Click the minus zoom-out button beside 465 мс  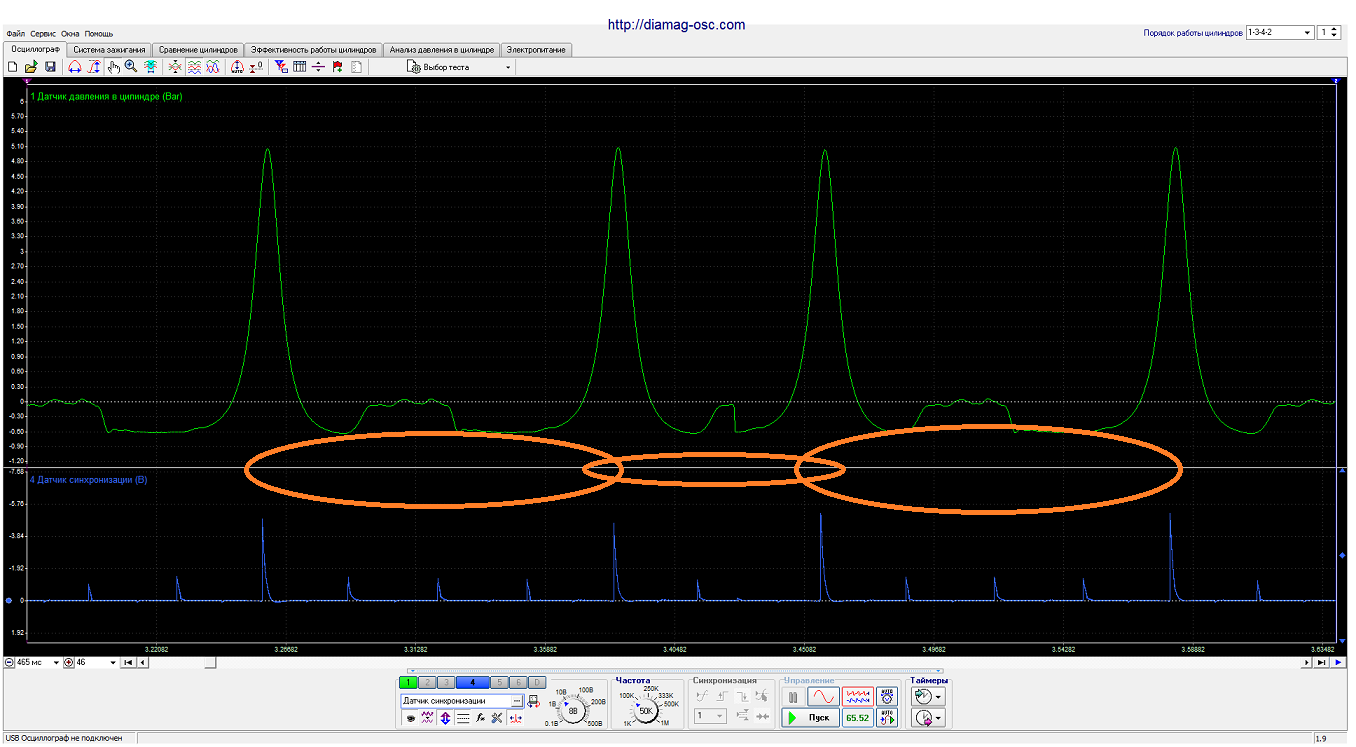9,662
